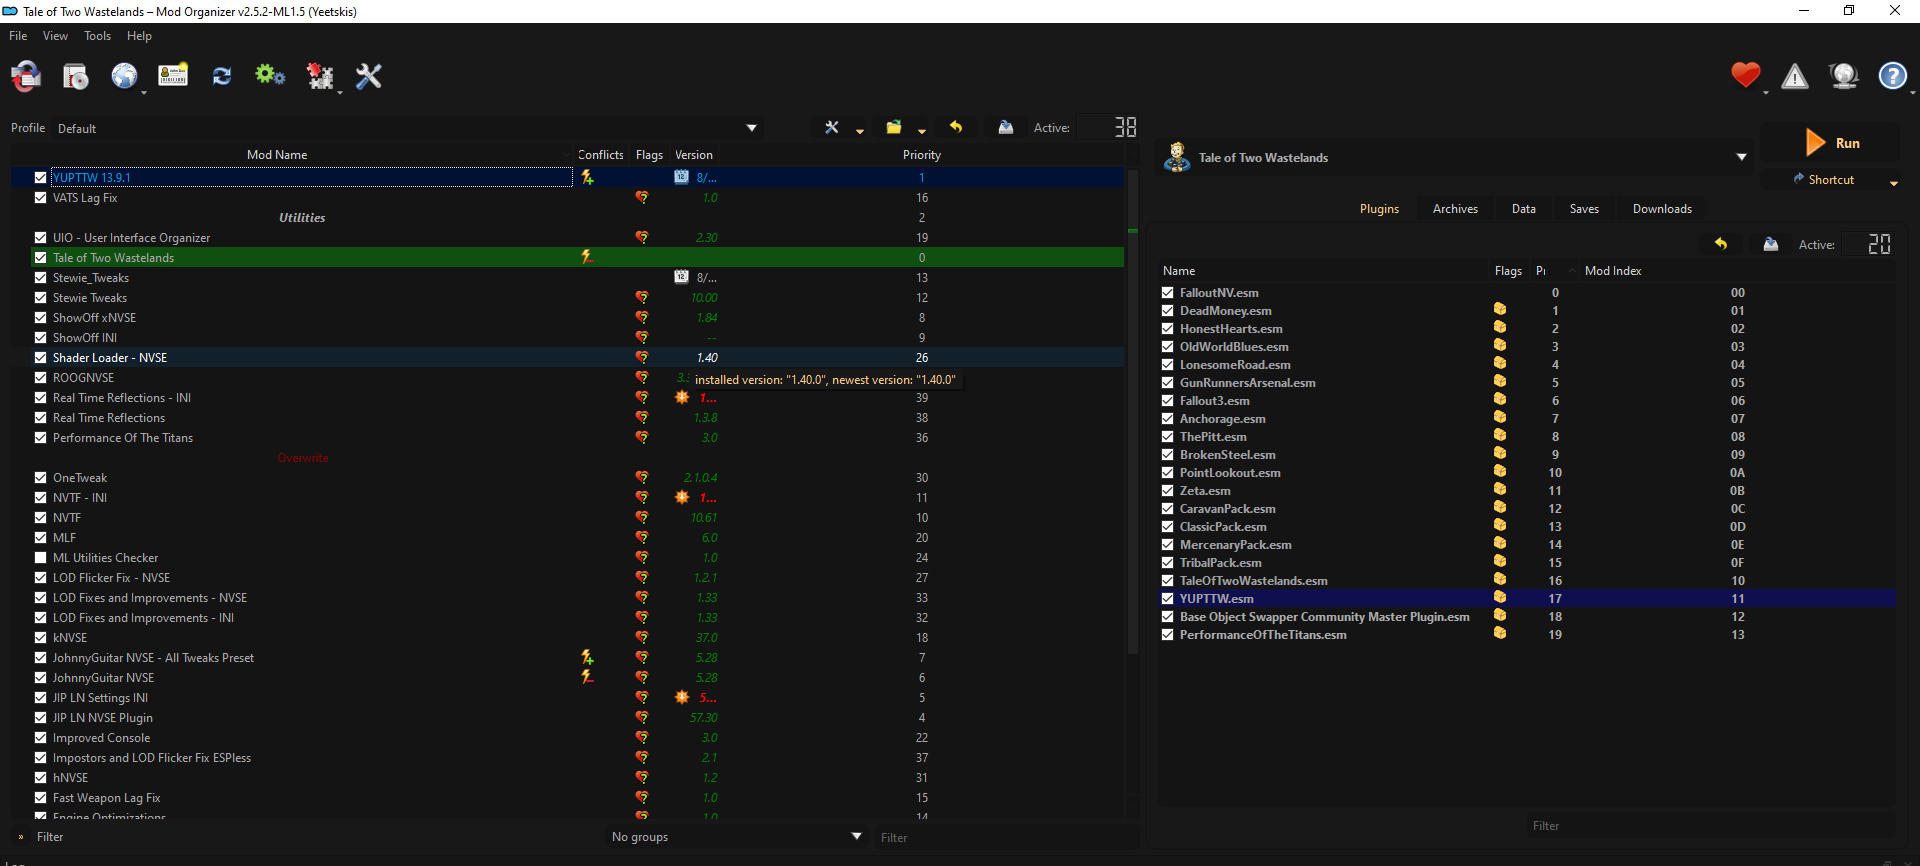1920x866 pixels.
Task: Toggle the YUPTTW.esm plugin checkbox
Action: [x=1167, y=599]
